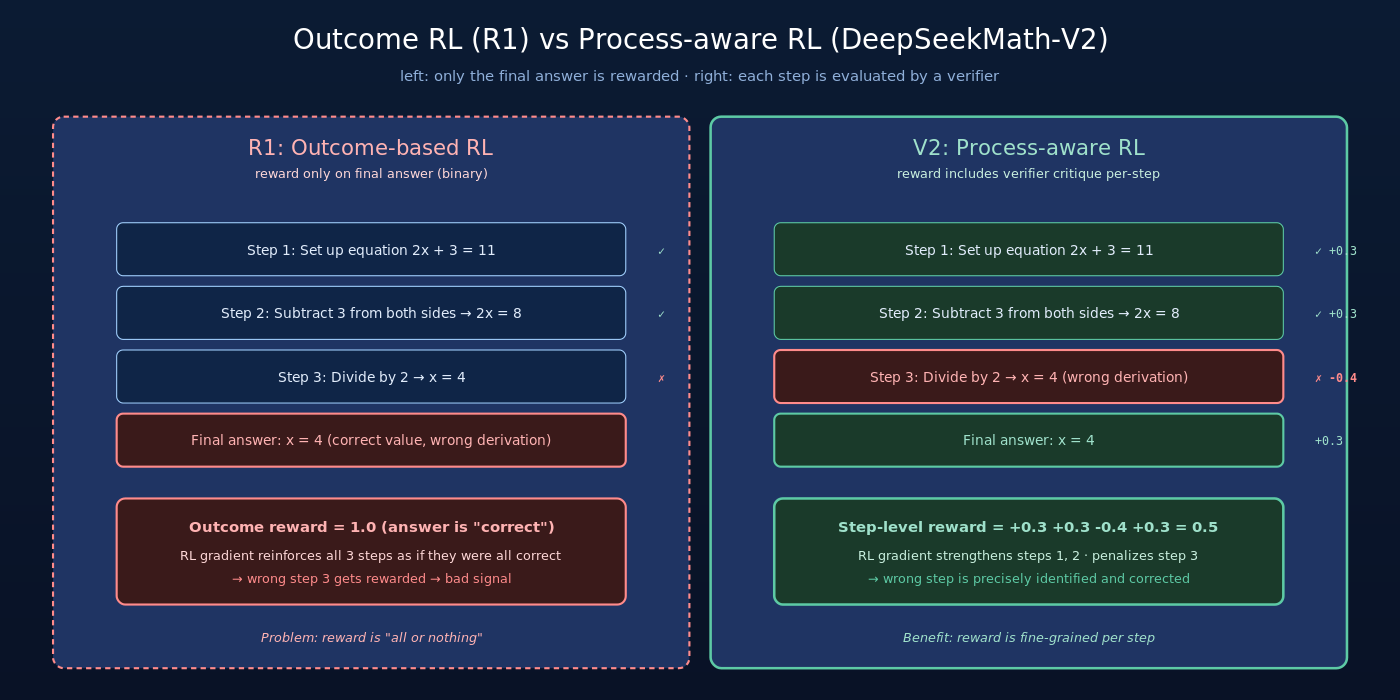1400x700 pixels.
Task: Click the check mark beside R1 Step 2
Action: pos(661,314)
